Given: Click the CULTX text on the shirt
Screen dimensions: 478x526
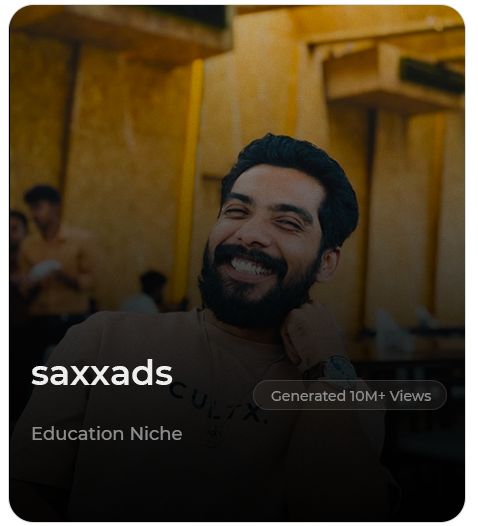Looking at the screenshot, I should [218, 404].
